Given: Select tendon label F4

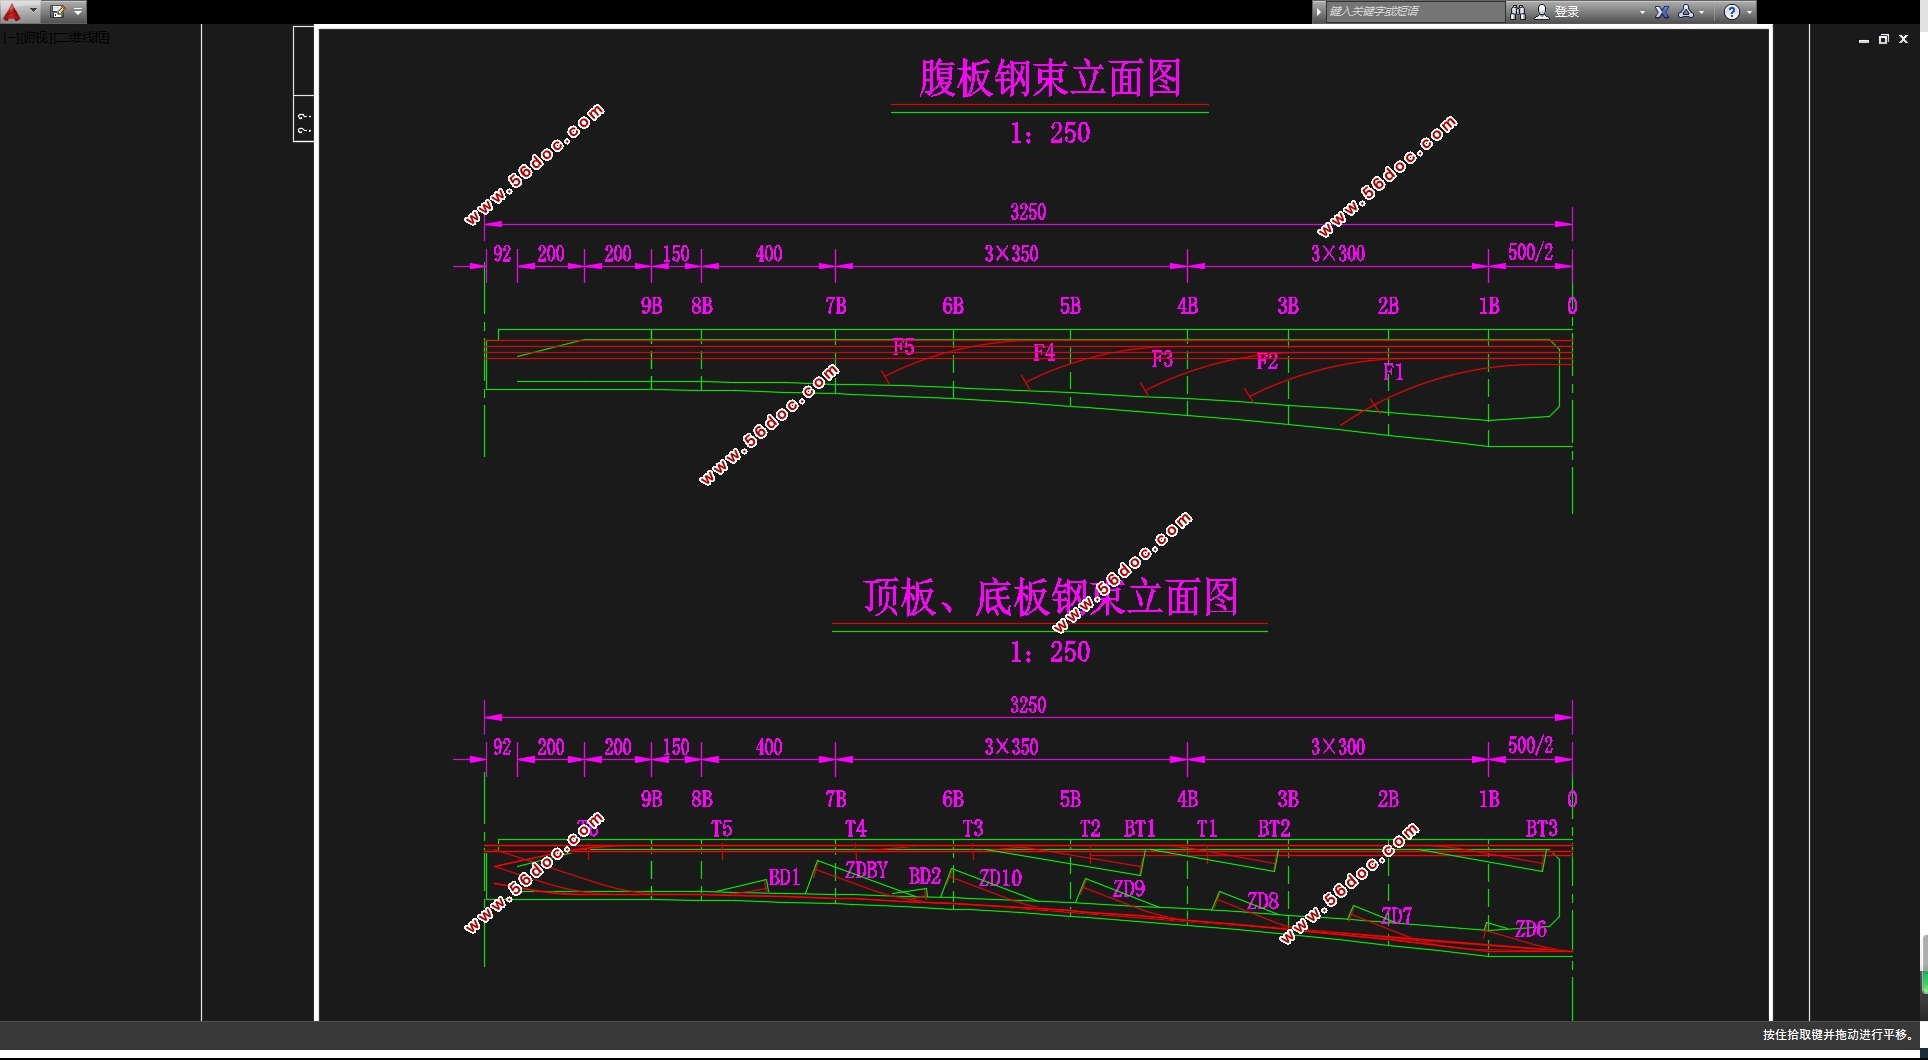Looking at the screenshot, I should [1044, 352].
